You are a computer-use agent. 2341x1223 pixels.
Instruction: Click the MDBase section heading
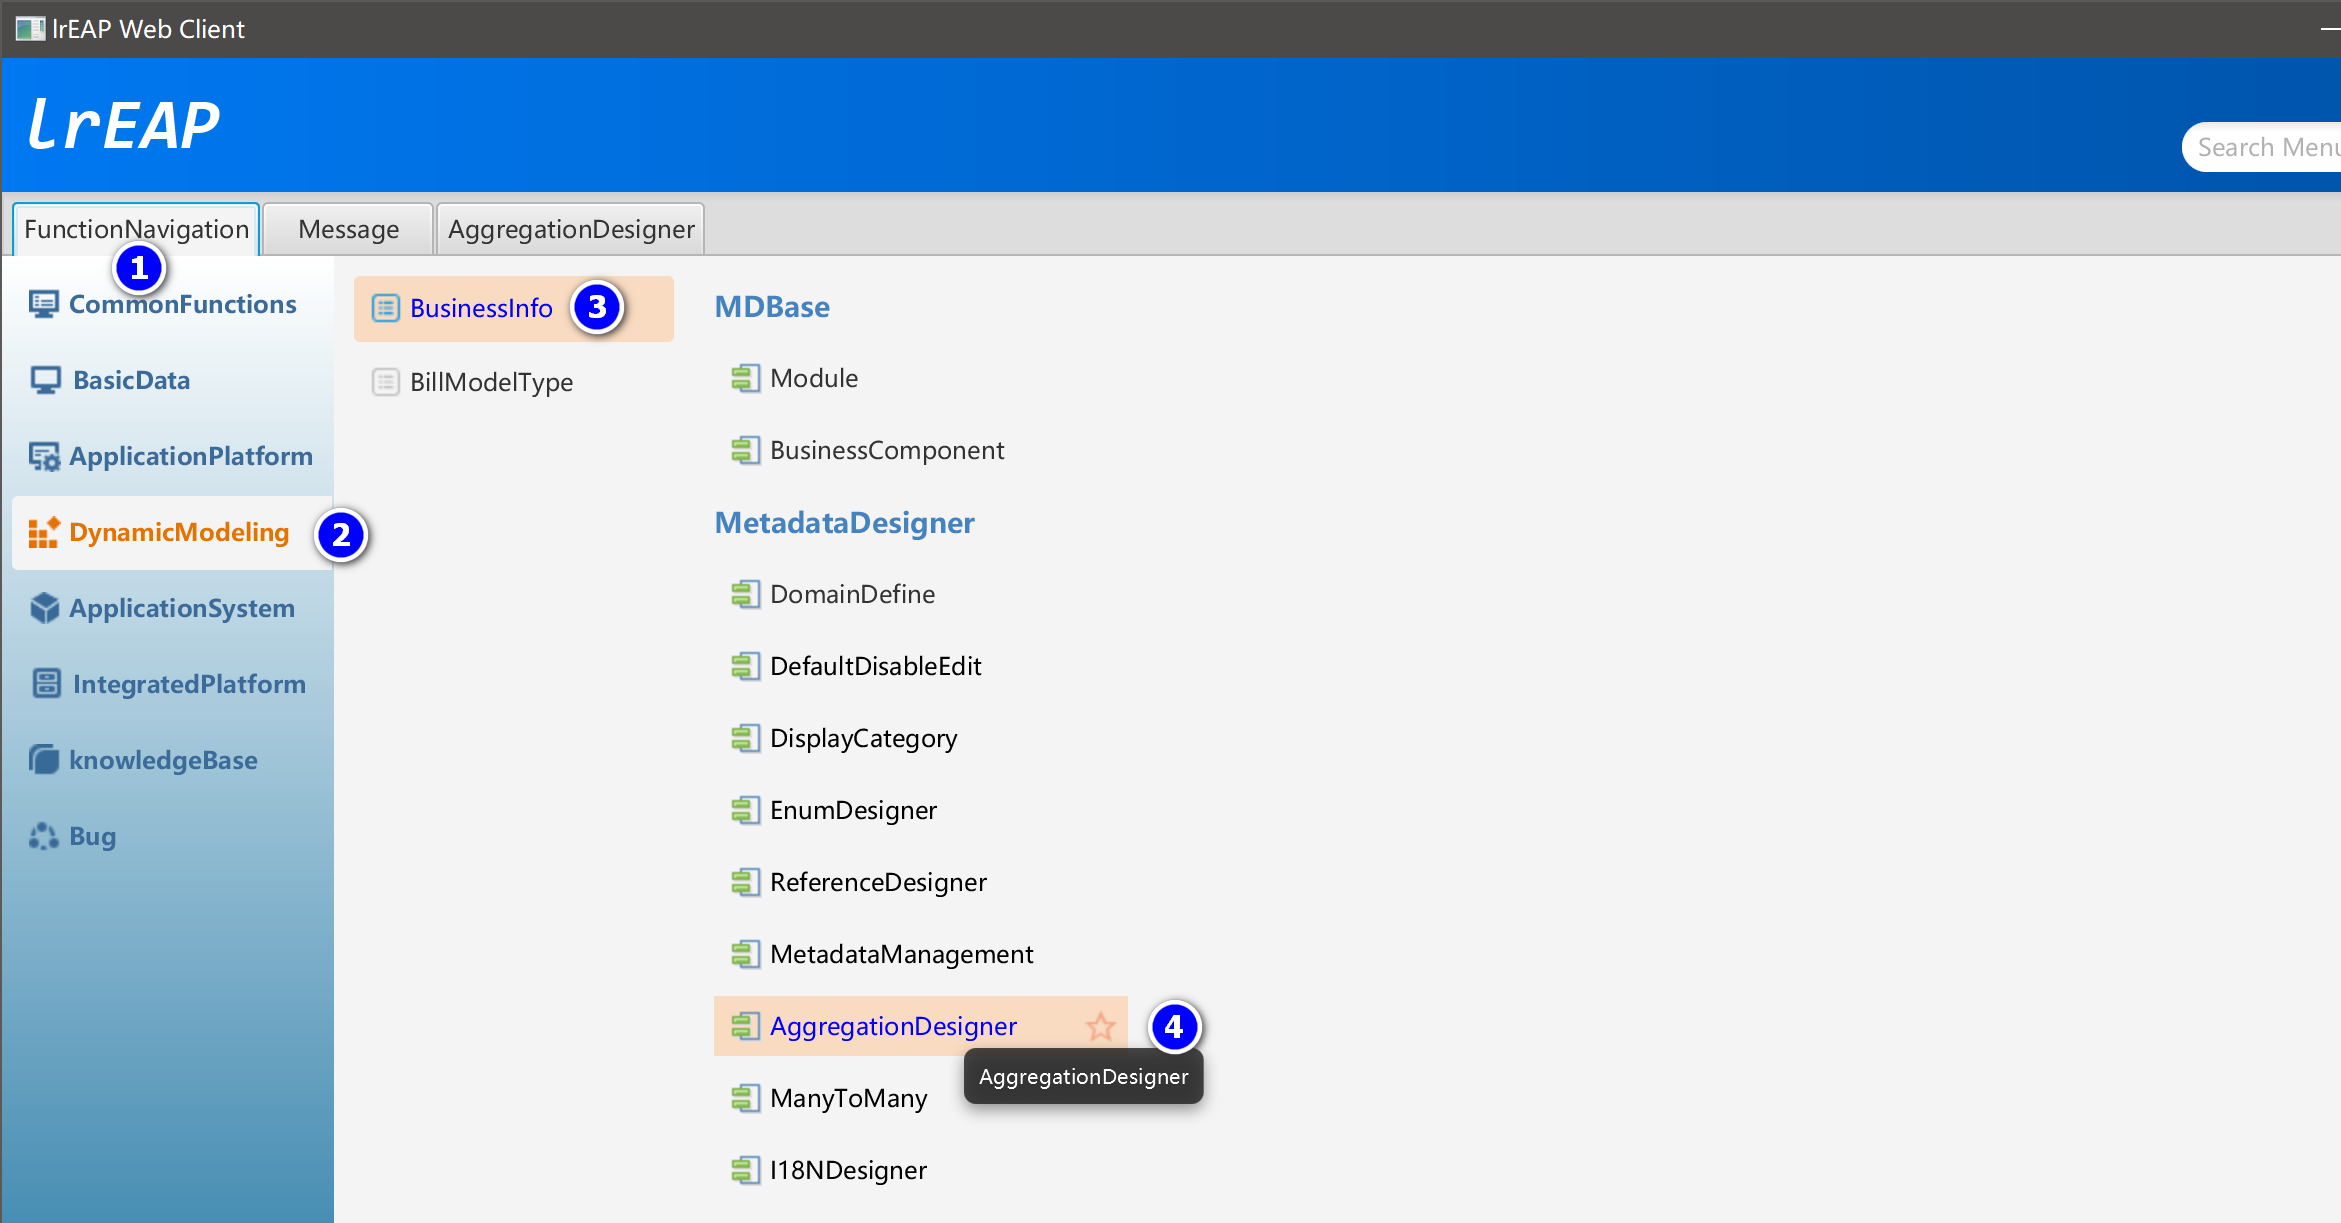pos(772,307)
